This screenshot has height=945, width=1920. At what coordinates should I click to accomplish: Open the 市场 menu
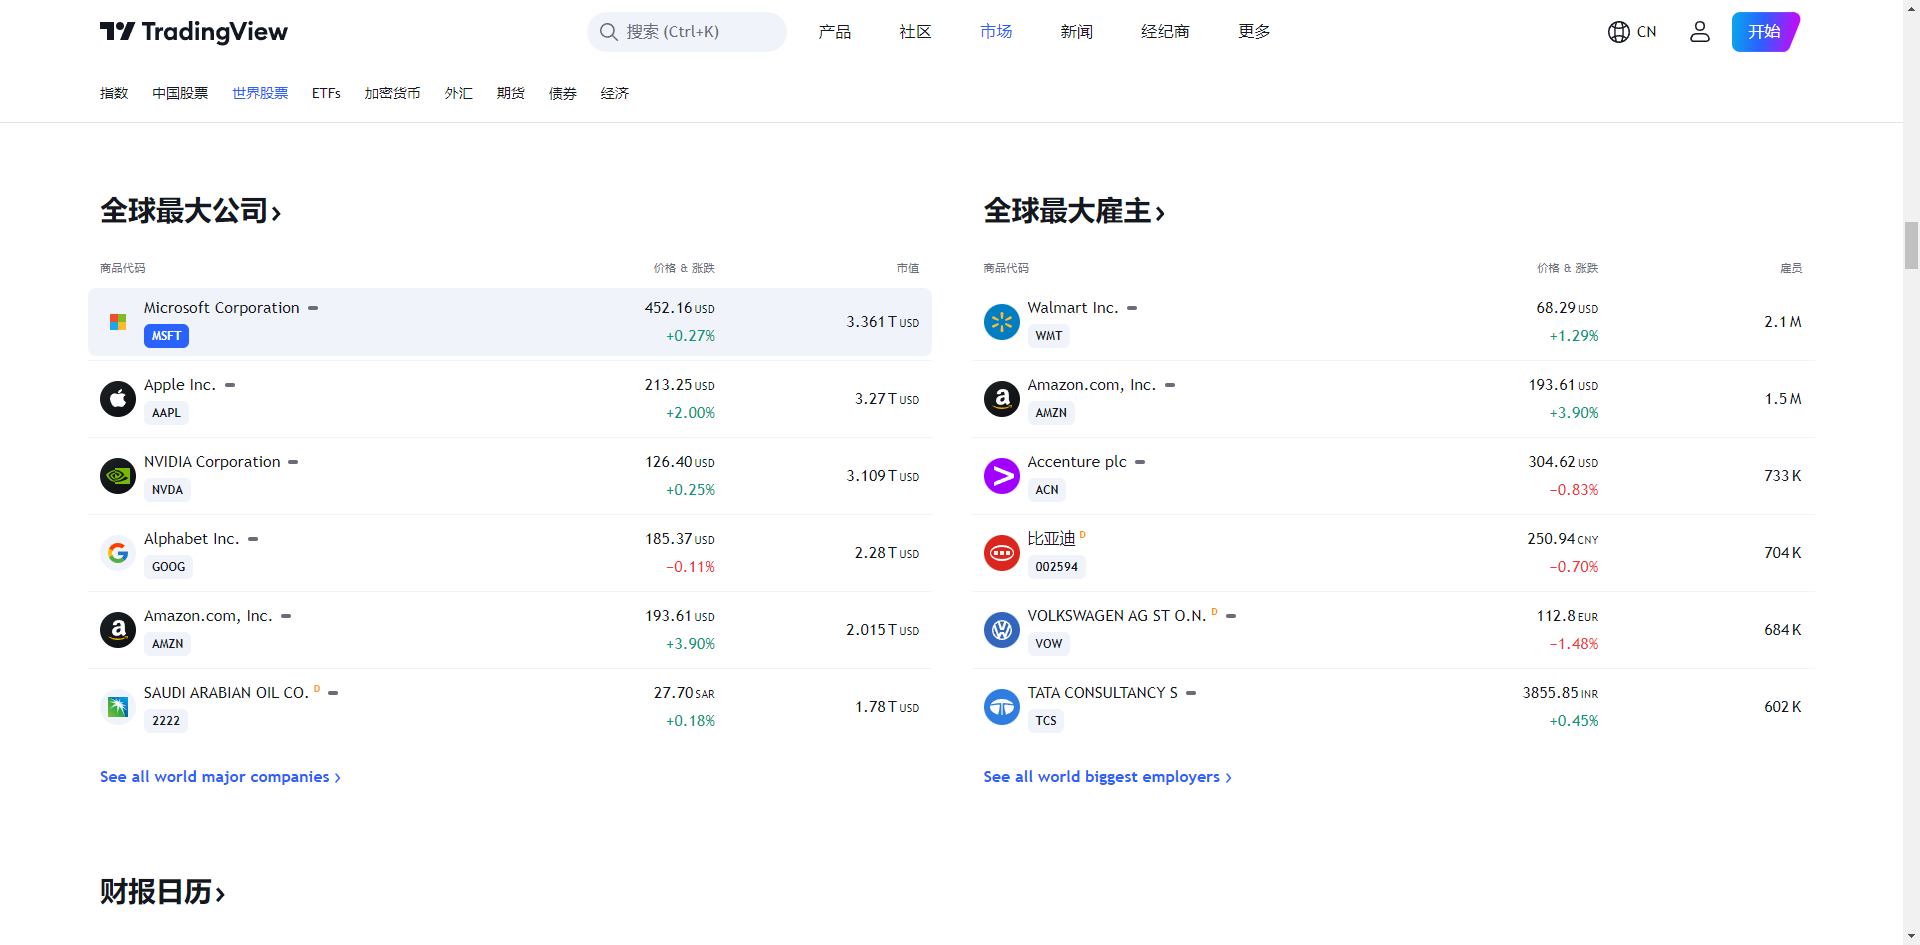point(996,32)
